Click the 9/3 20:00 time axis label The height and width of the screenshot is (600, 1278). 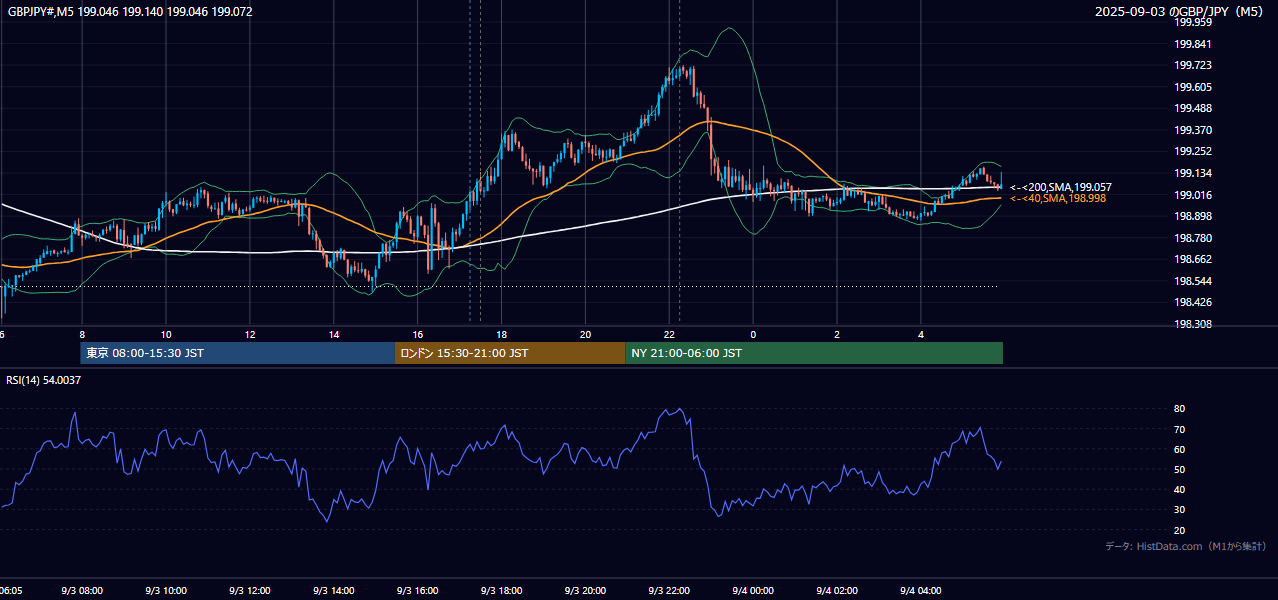(x=586, y=591)
